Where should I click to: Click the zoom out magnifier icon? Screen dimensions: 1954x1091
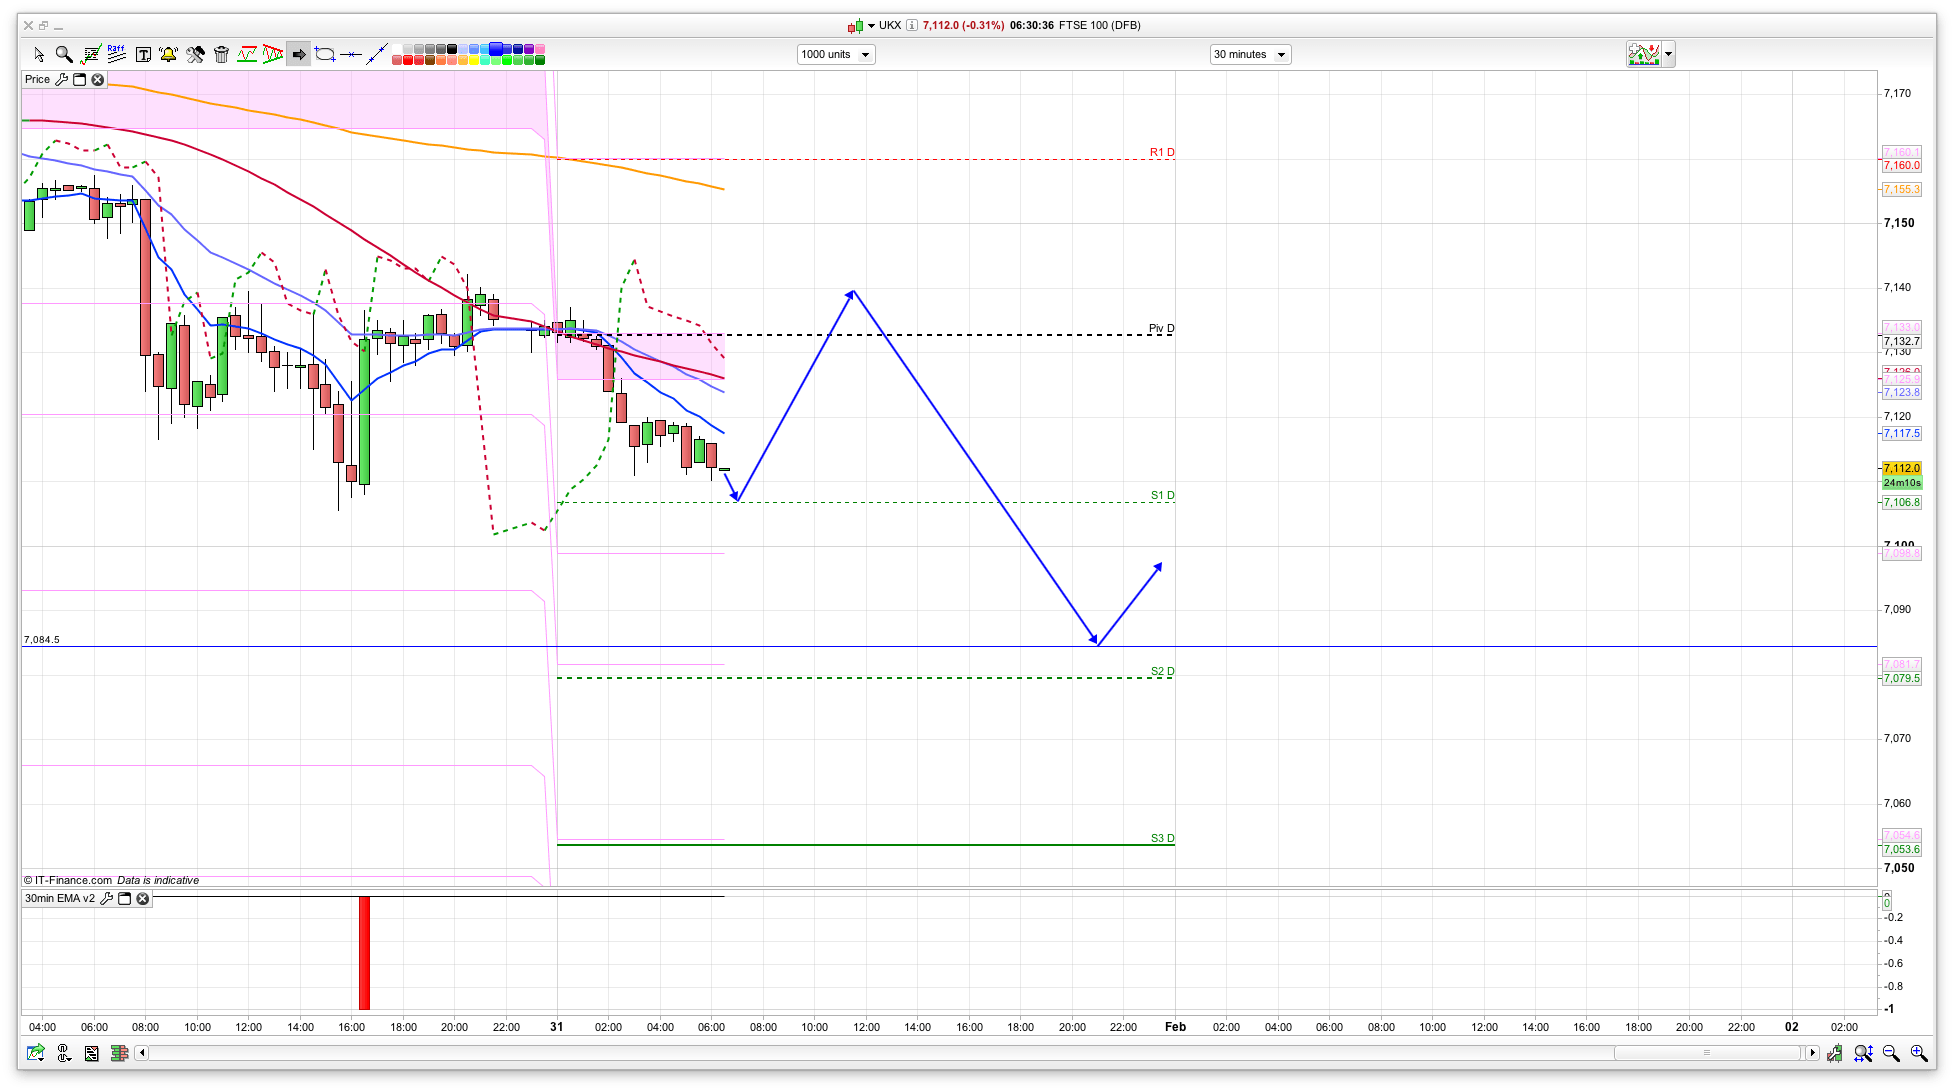(1891, 1053)
